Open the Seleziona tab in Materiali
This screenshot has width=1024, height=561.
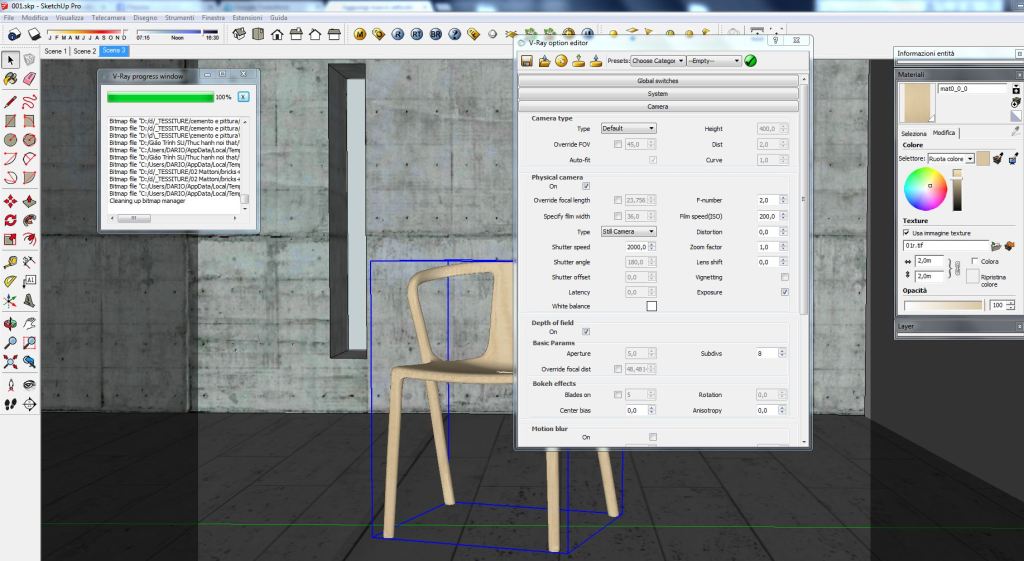tap(914, 133)
